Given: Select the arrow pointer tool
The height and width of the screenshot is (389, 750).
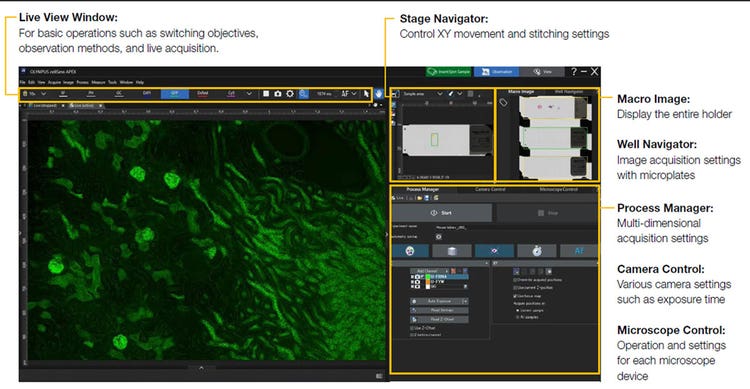Looking at the screenshot, I should pyautogui.click(x=366, y=94).
